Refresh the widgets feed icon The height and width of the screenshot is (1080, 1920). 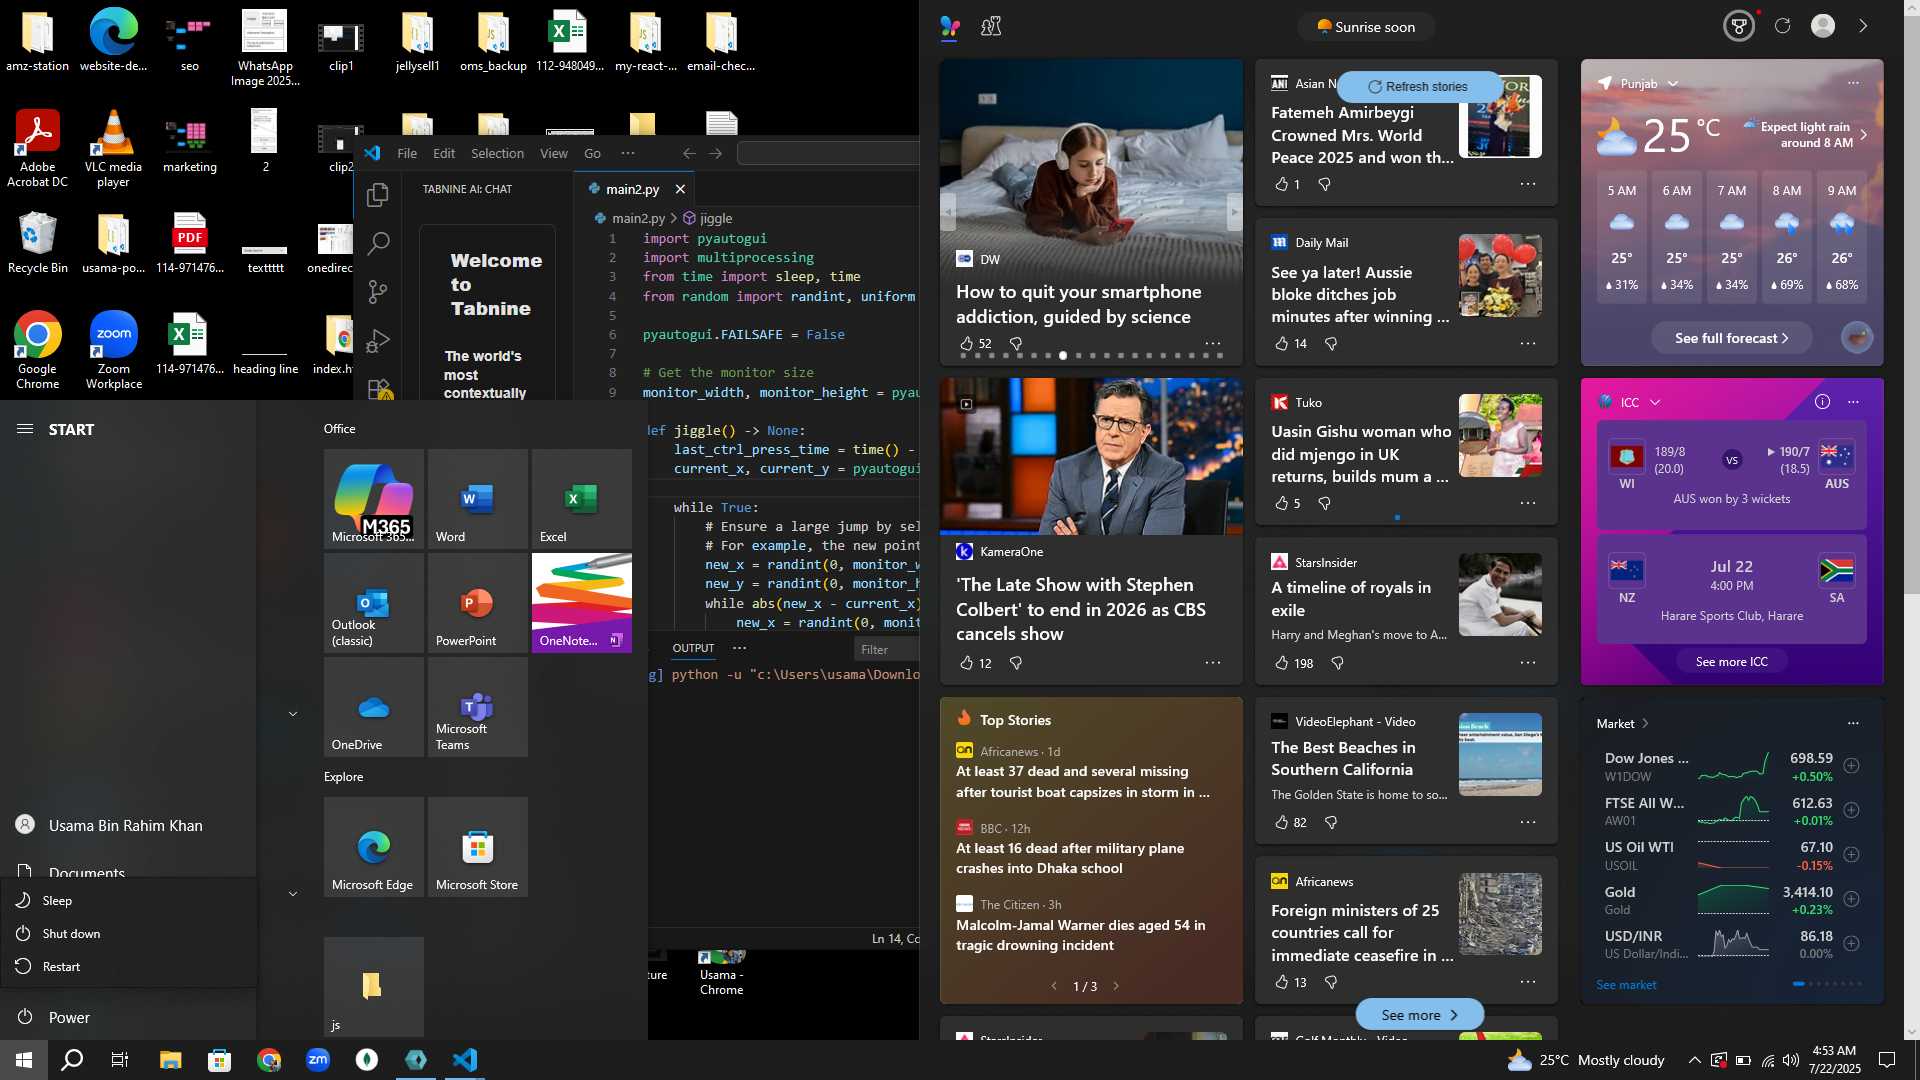click(1782, 26)
